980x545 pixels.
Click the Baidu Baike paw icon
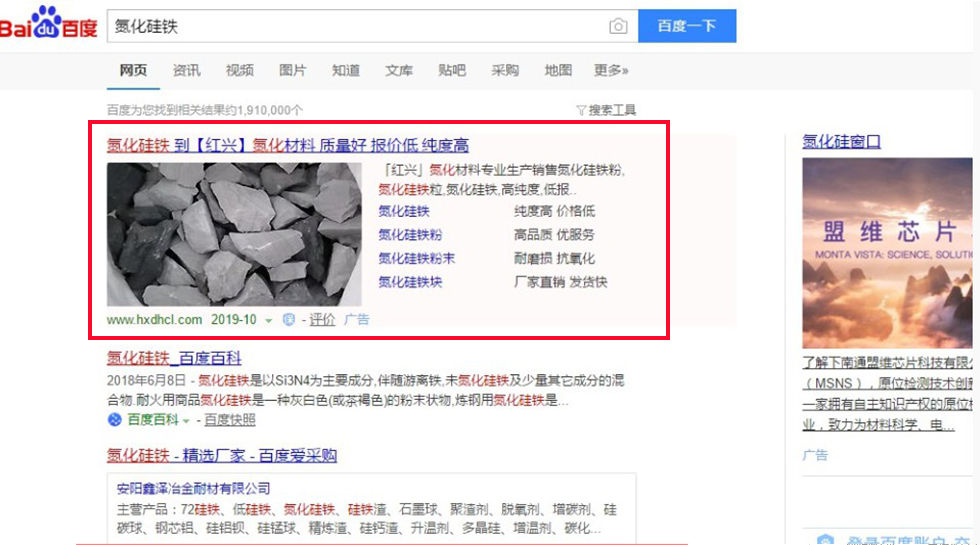click(x=114, y=419)
